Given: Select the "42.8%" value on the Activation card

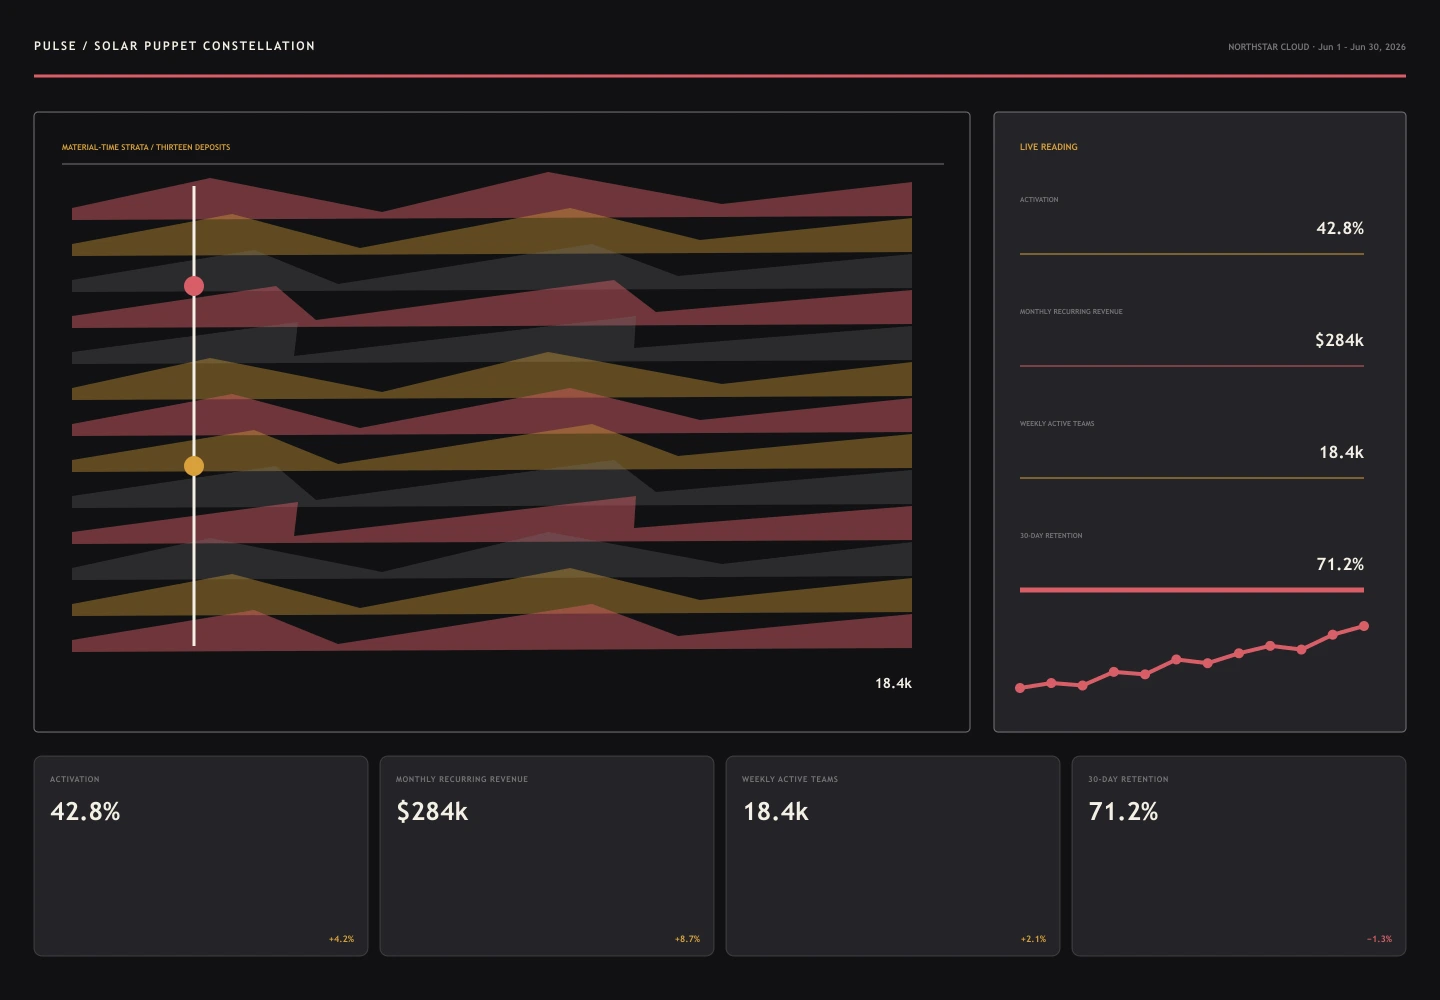Looking at the screenshot, I should coord(85,811).
